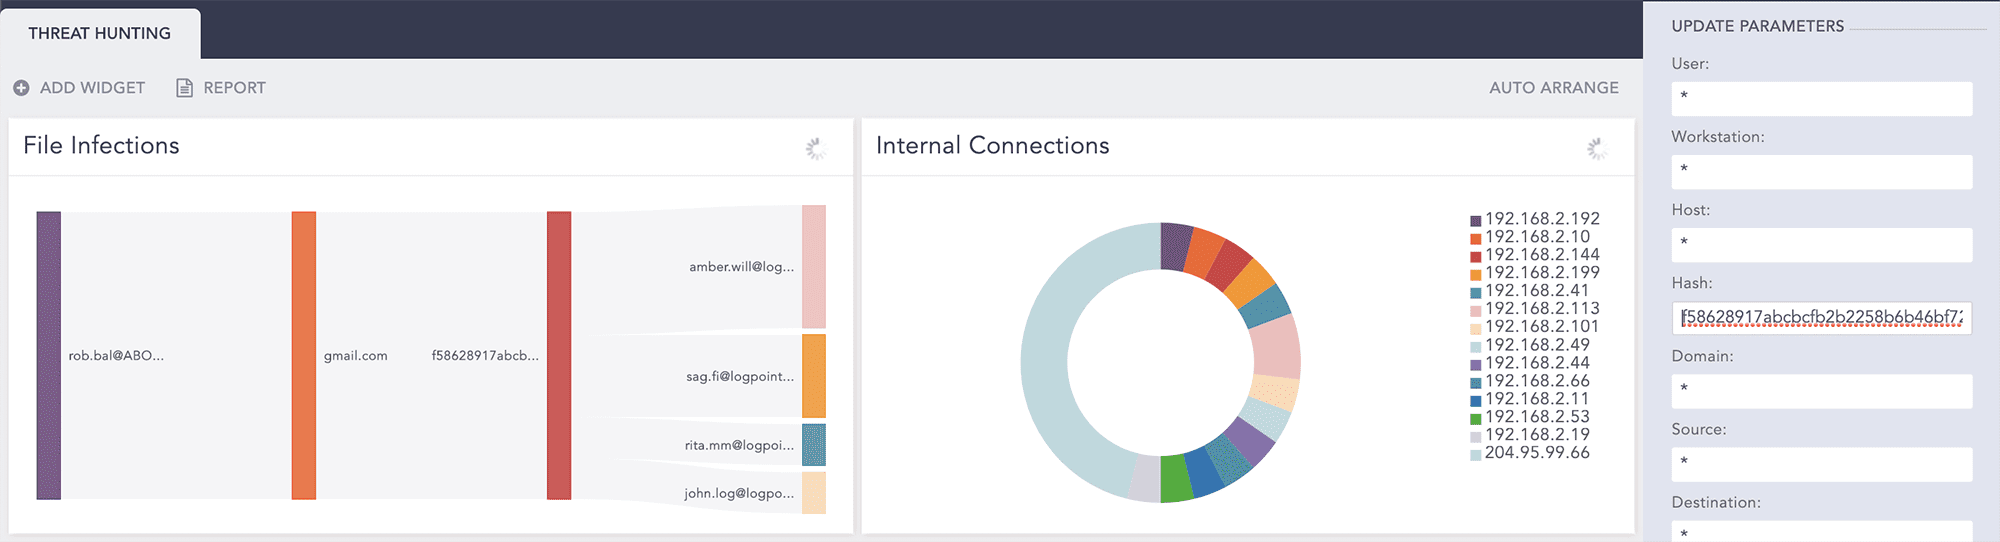Click the 192.168.2.144 legend swatch
The width and height of the screenshot is (2000, 542).
pos(1476,257)
